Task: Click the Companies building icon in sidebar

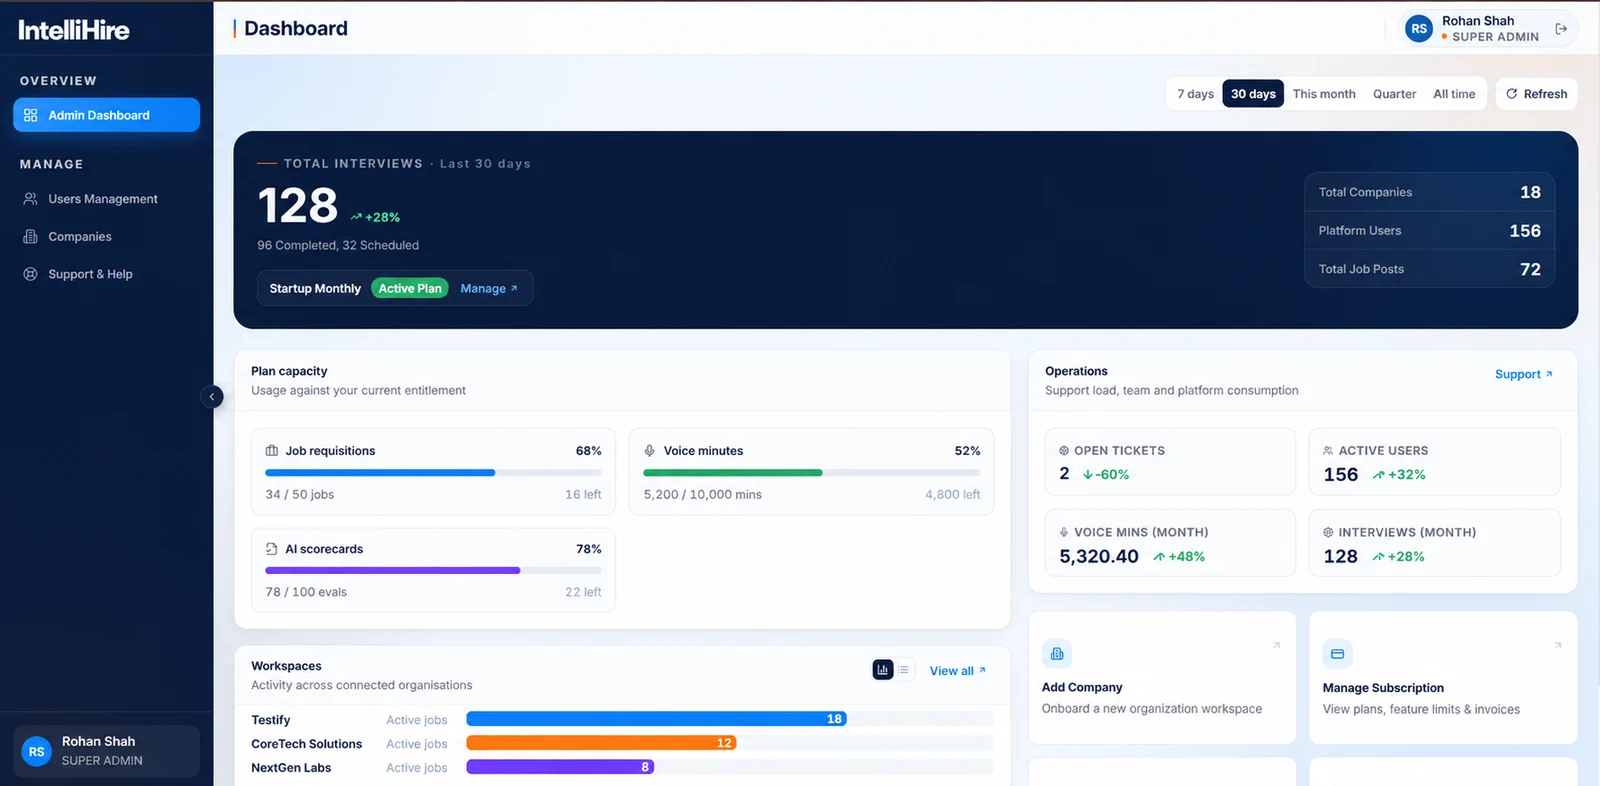Action: click(x=30, y=237)
